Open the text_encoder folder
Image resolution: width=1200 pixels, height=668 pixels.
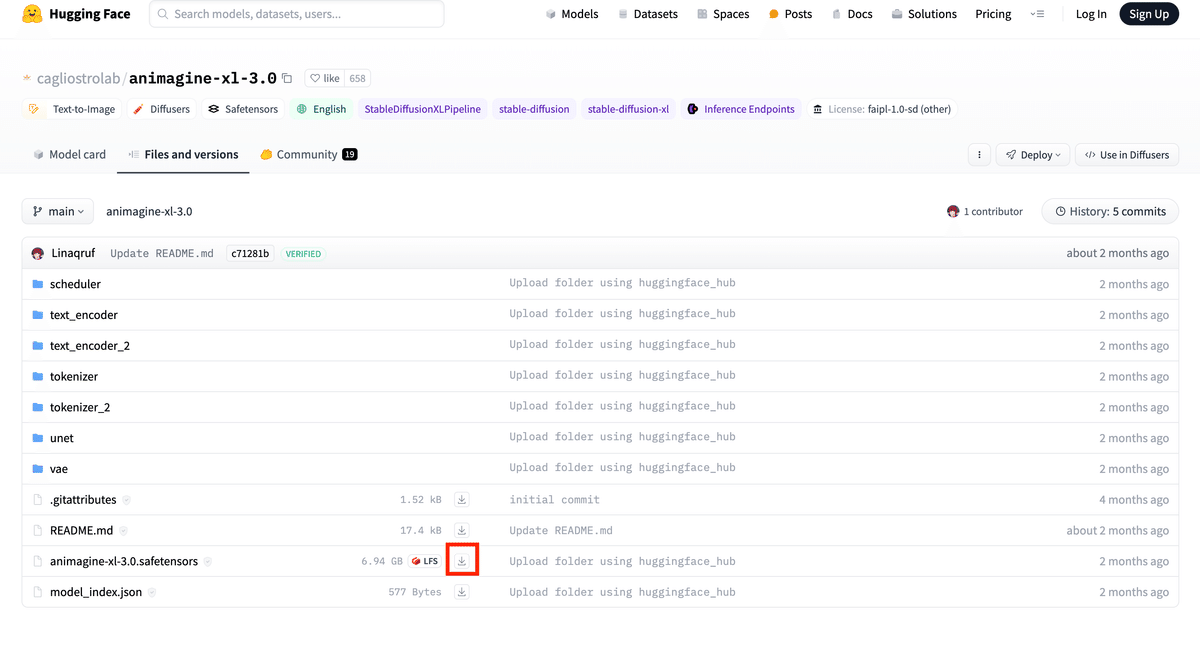84,315
